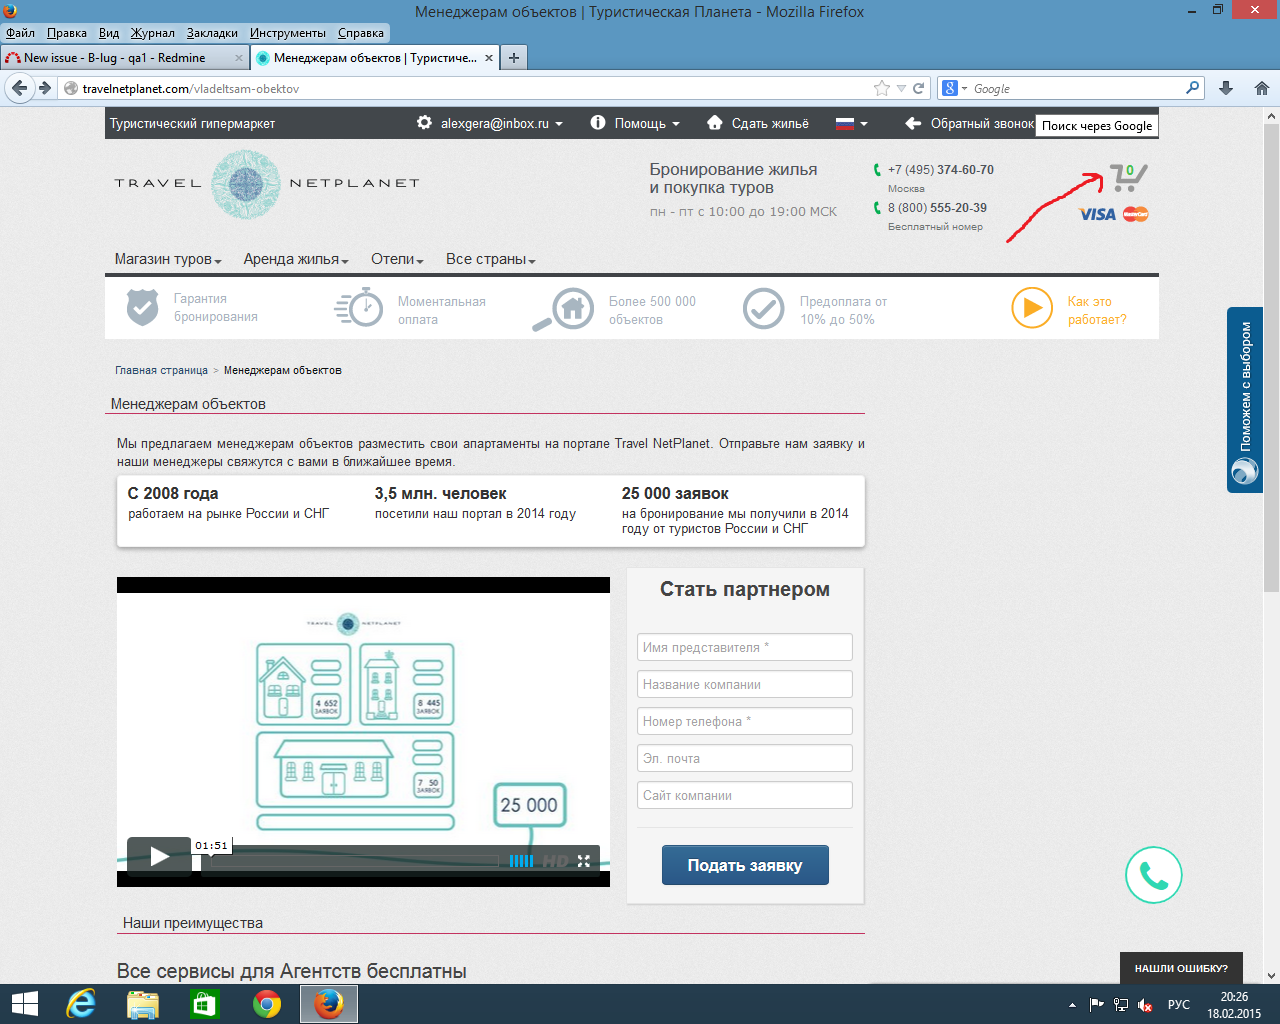Screen dimensions: 1280x1024
Task: Expand the "Магазин туров" menu
Action: 167,259
